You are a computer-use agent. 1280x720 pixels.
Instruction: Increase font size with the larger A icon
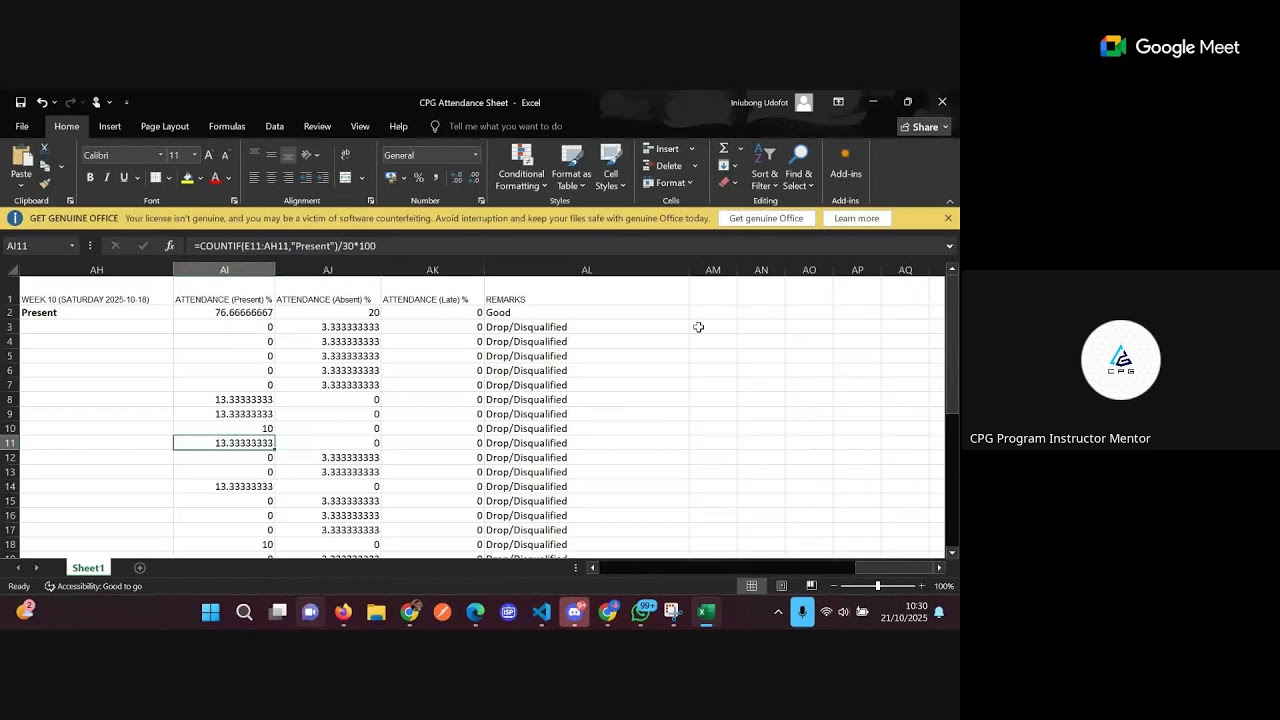(x=209, y=155)
